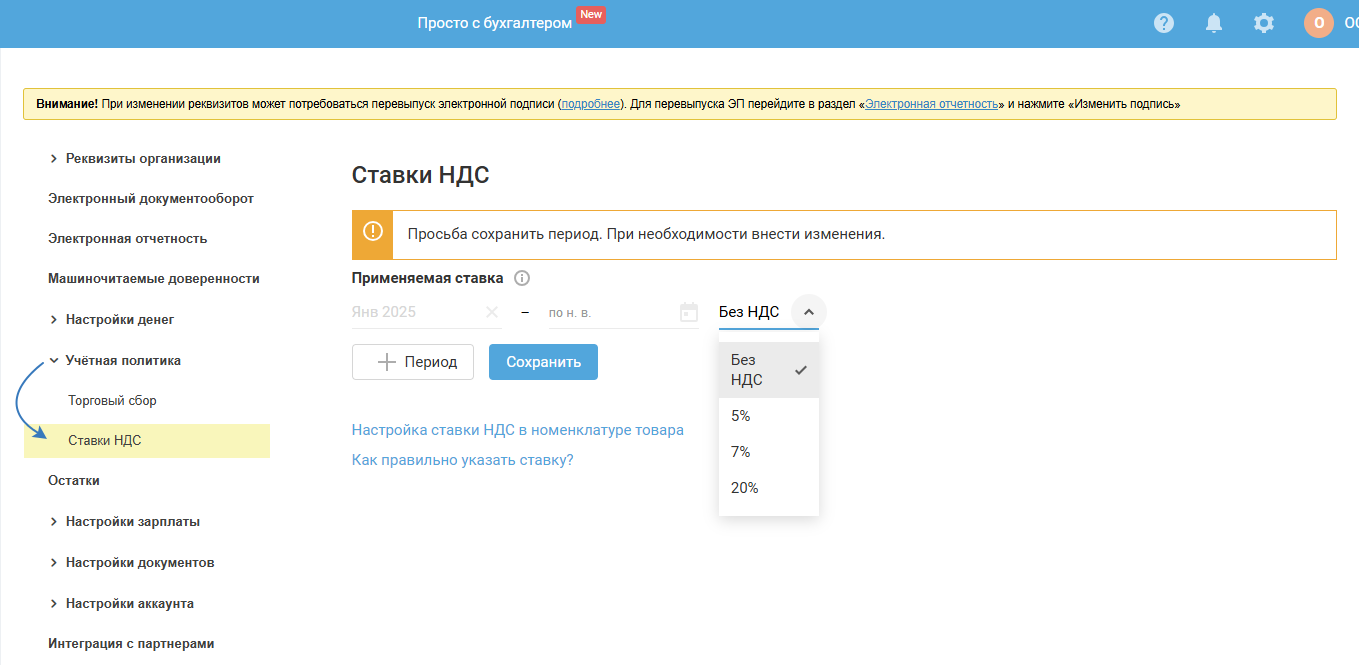
Task: Follow the подробнее link in warning
Action: pos(591,104)
